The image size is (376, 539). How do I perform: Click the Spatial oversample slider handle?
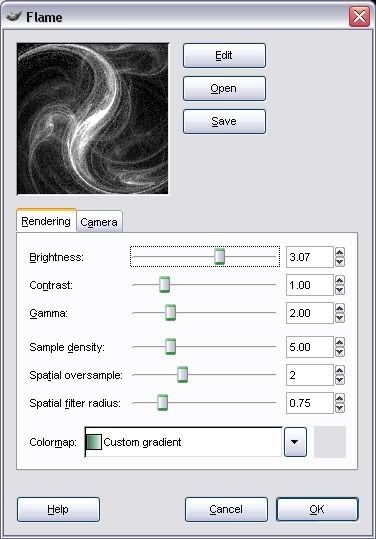click(183, 375)
